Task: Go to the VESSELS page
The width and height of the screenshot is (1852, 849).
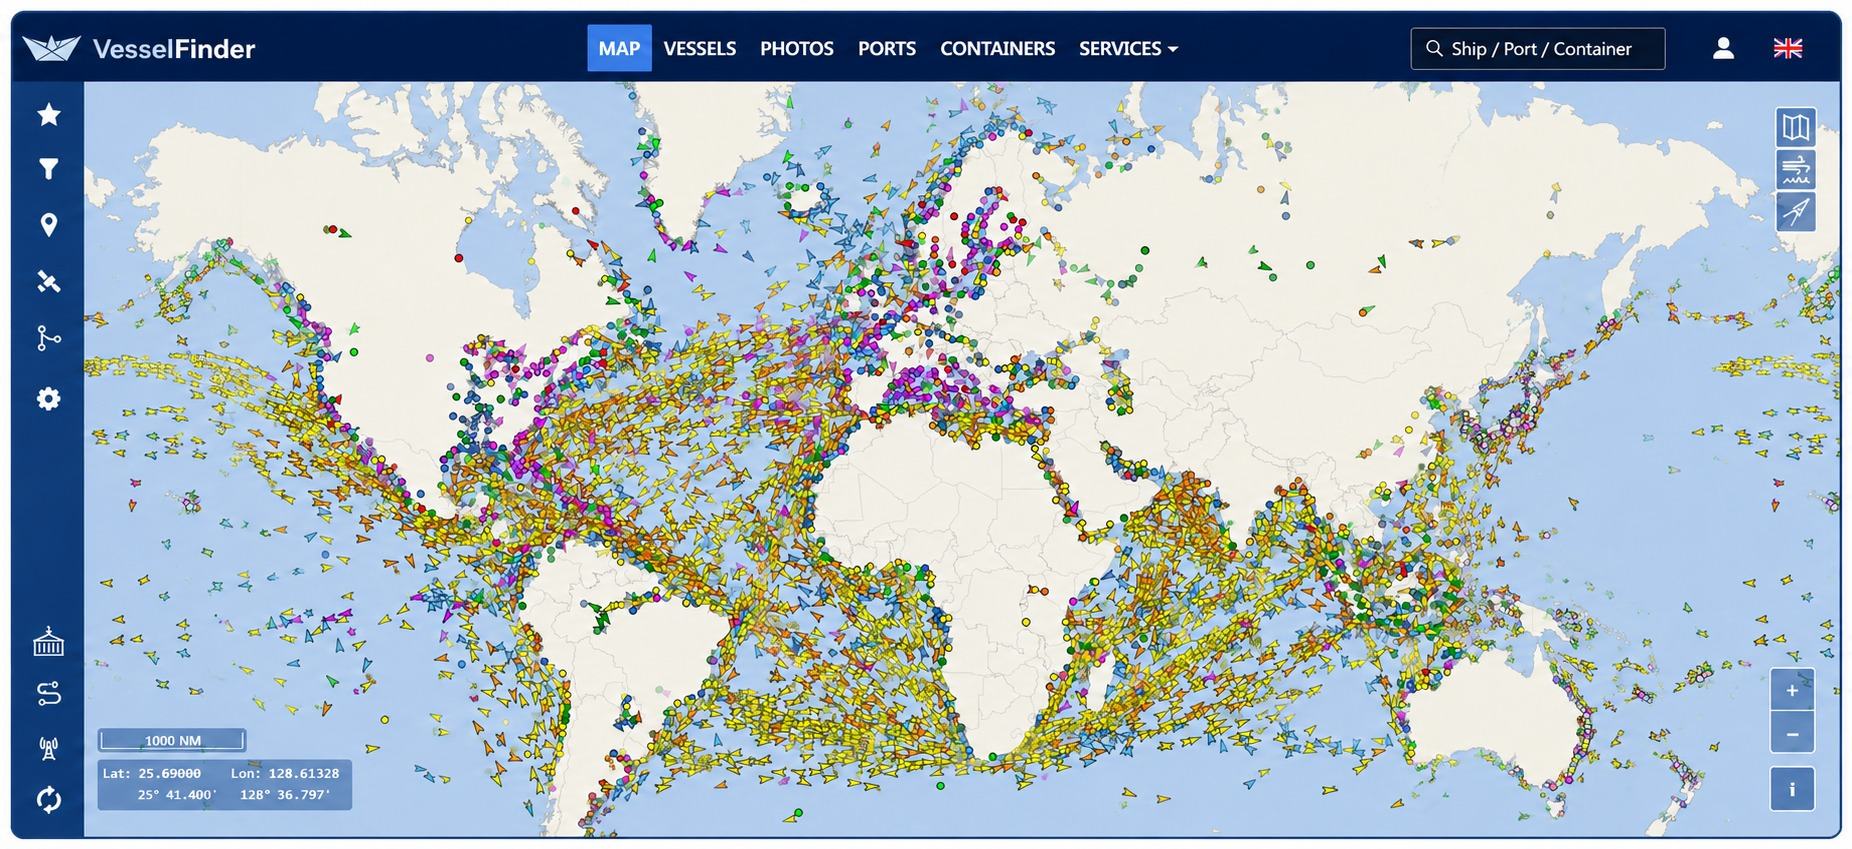Action: pos(700,49)
